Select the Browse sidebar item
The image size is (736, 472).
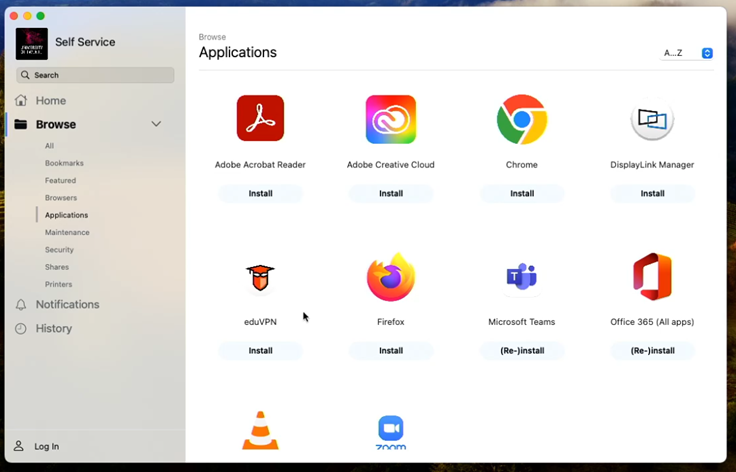coord(56,124)
